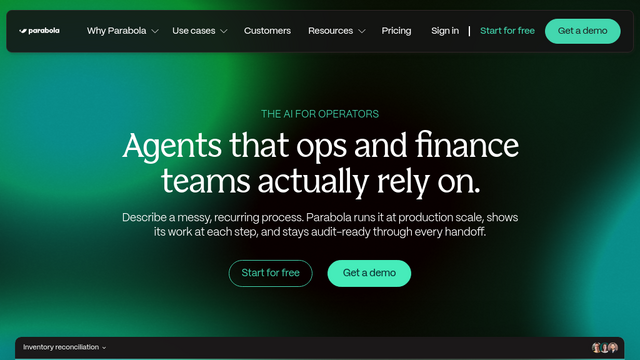
Task: Click the collaborator avatars in the panel
Action: [x=605, y=347]
